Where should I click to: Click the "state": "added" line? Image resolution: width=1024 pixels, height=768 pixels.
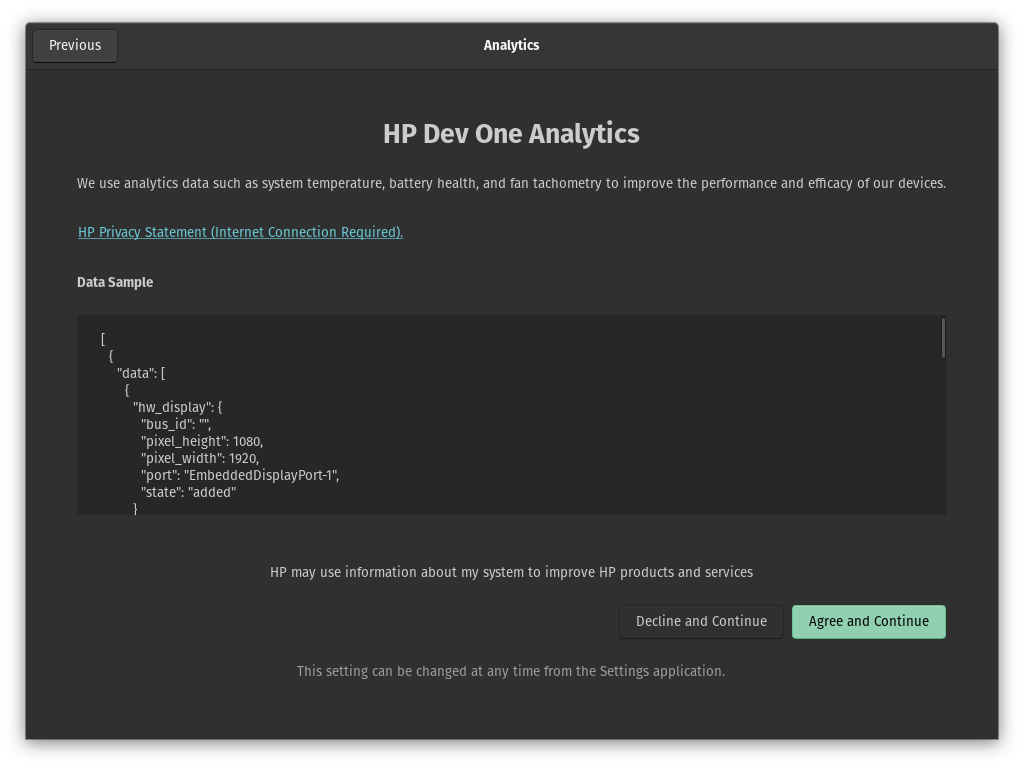pos(188,492)
